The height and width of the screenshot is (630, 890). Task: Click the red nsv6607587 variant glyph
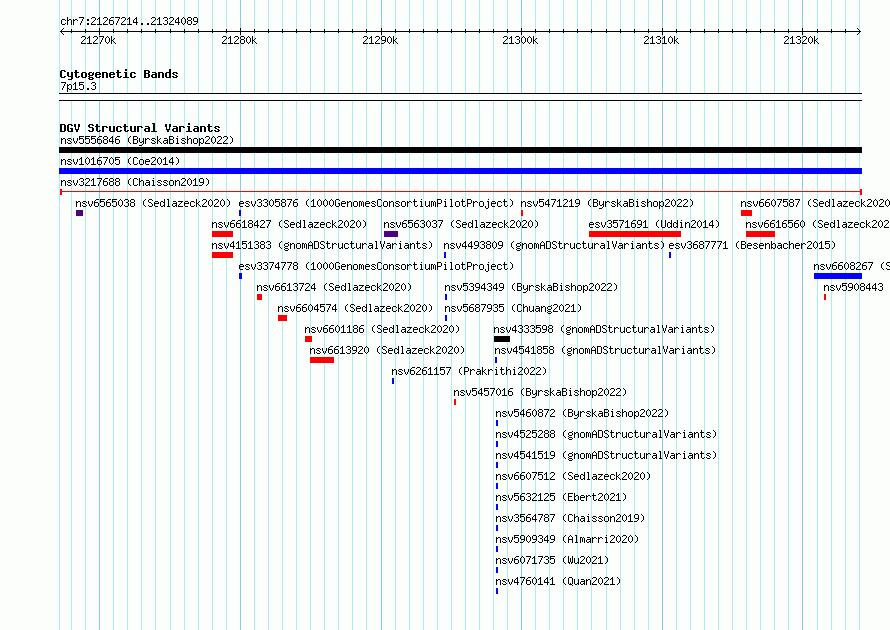pos(746,213)
